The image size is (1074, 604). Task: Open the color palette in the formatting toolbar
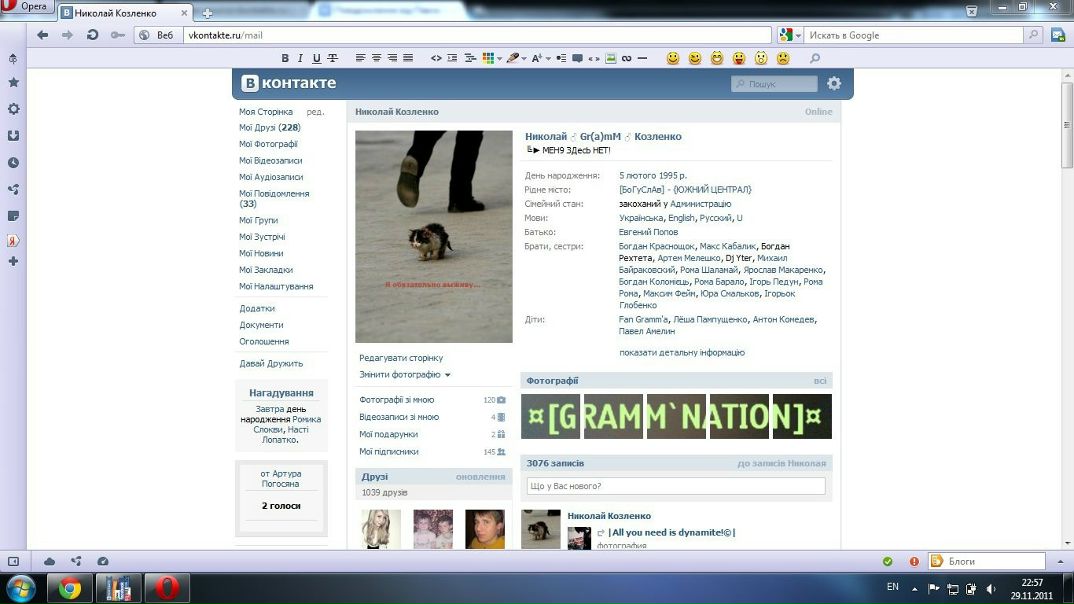pos(490,58)
